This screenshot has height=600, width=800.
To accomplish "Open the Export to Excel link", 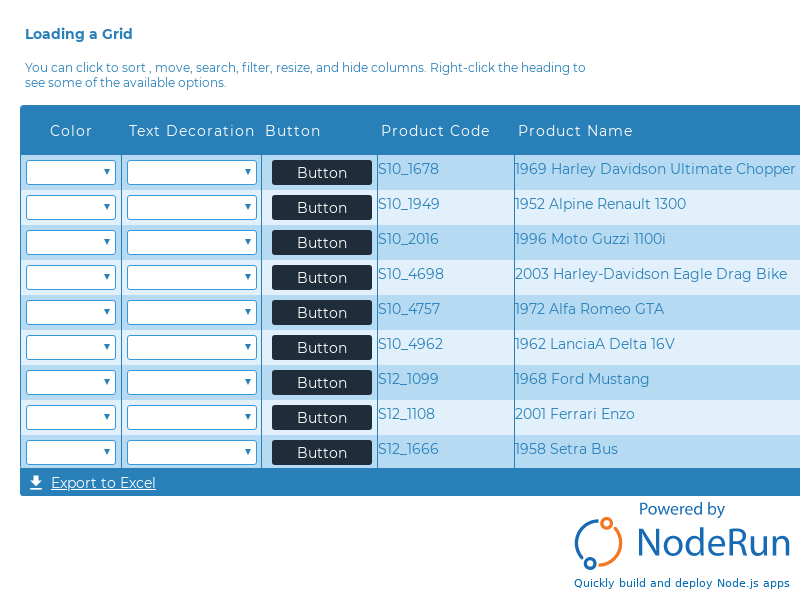I will click(103, 483).
